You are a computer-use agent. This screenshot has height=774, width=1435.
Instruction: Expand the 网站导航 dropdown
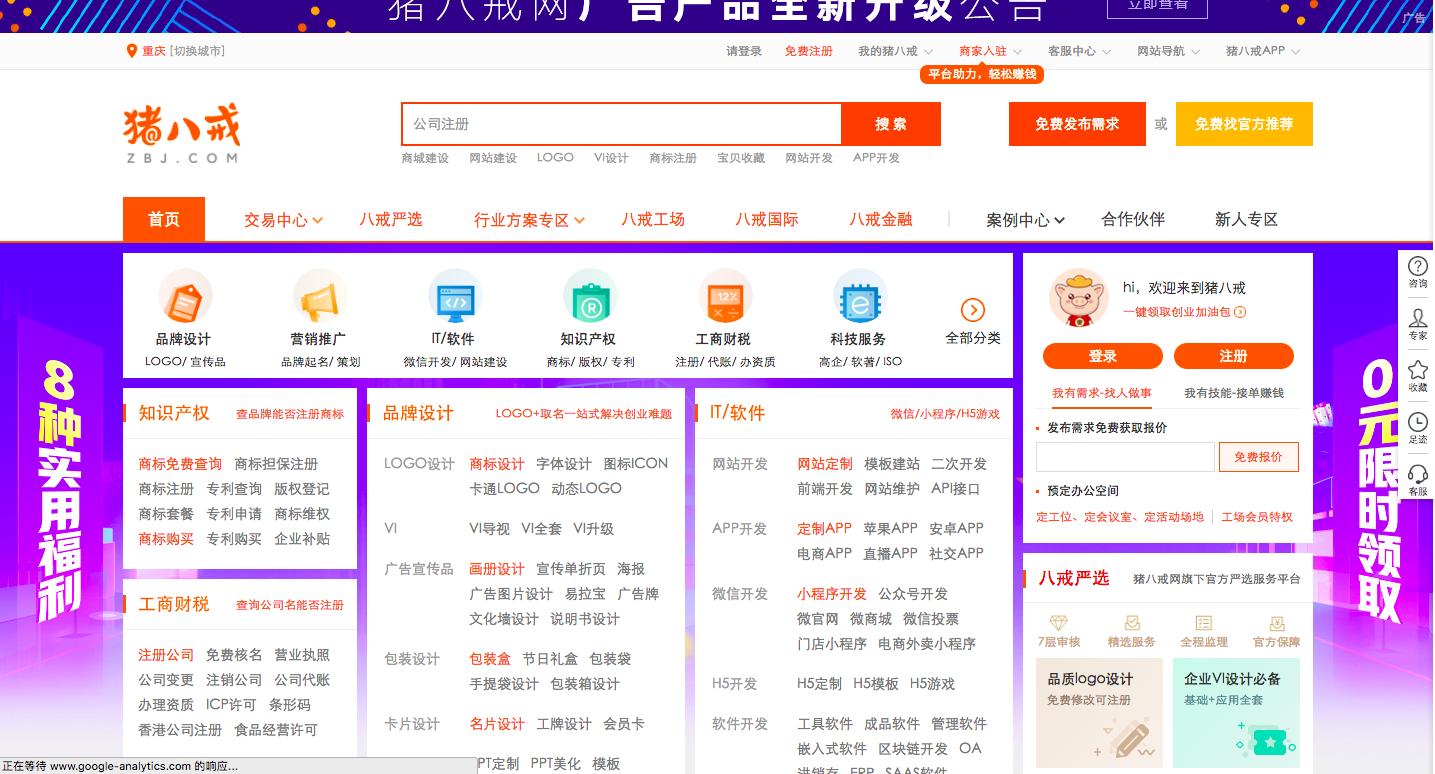pos(1168,51)
